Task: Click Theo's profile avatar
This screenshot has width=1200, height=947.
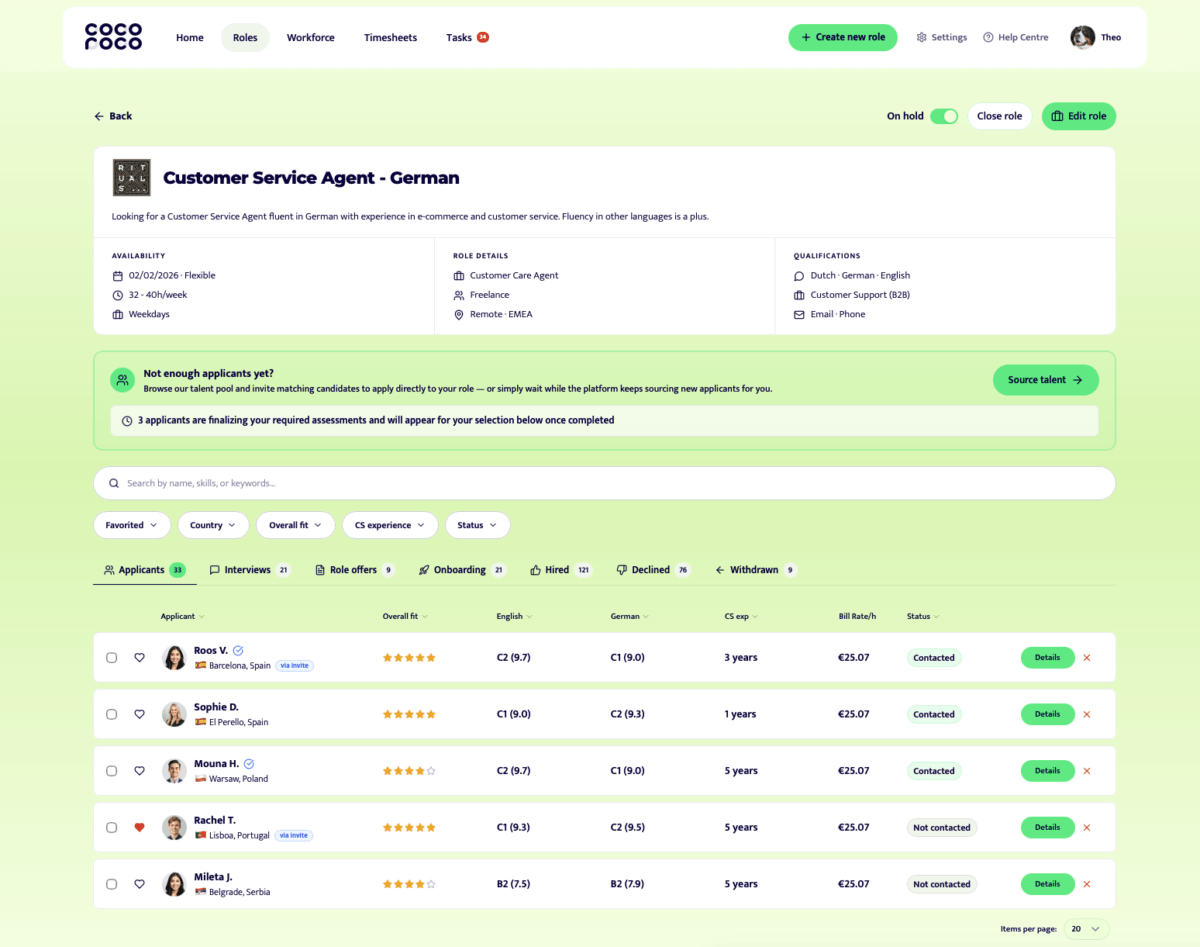Action: (x=1082, y=38)
